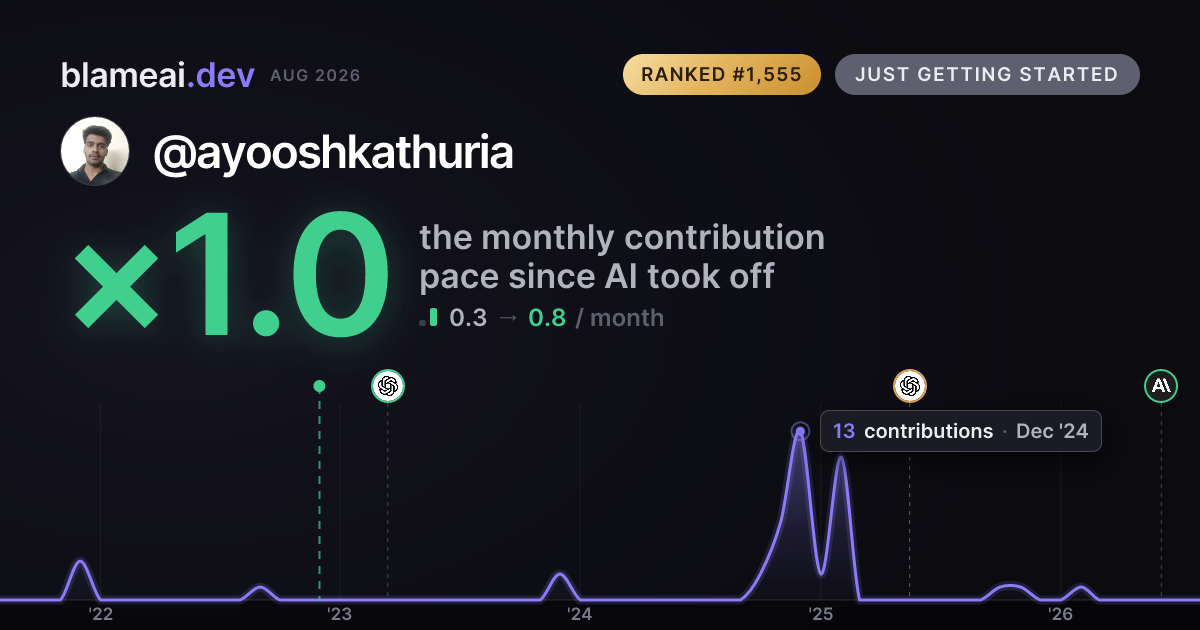Click the second chart peak in early 2025

(x=841, y=459)
